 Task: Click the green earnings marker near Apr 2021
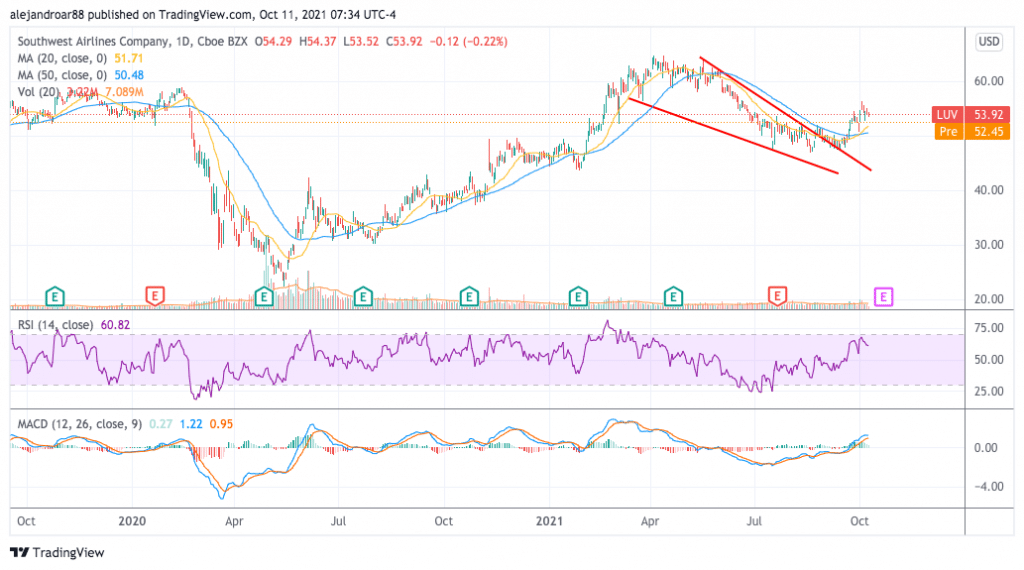tap(673, 296)
